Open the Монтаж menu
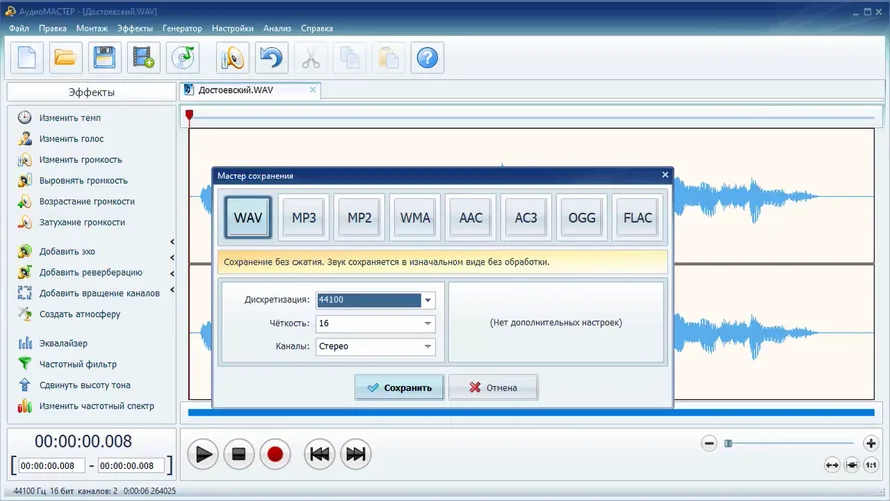890x501 pixels. 92,28
